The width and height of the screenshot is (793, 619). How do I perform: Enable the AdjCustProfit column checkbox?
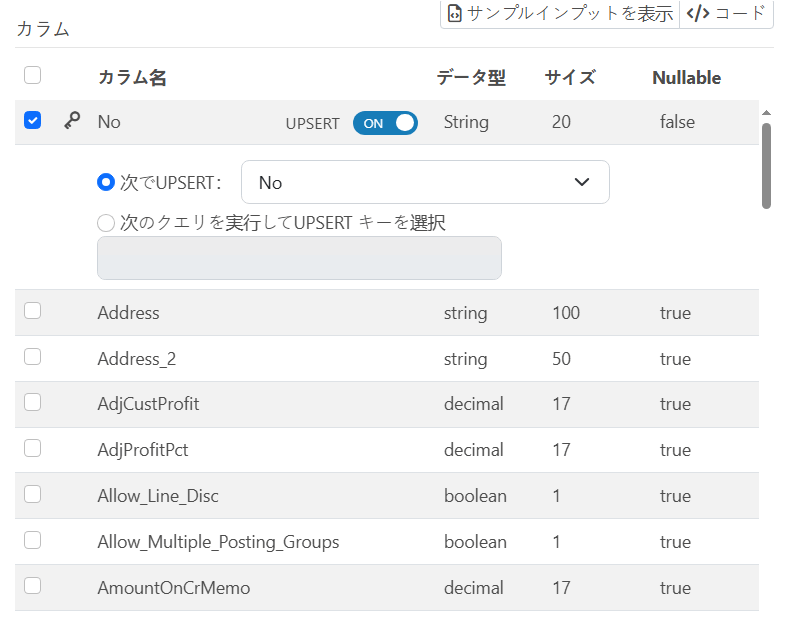pos(32,402)
